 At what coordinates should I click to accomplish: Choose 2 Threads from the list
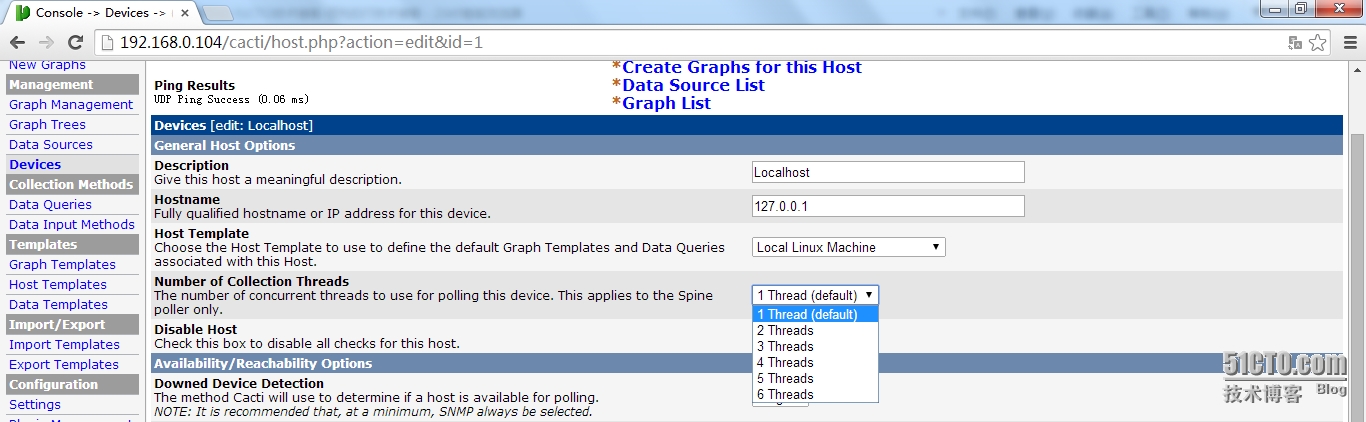tap(815, 330)
